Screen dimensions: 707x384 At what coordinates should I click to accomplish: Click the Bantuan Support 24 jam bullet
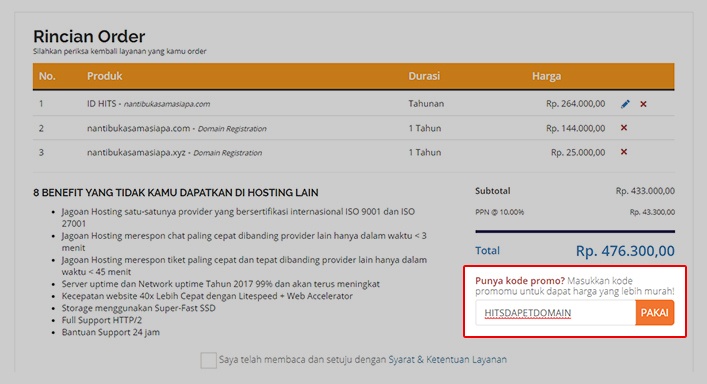click(x=110, y=332)
